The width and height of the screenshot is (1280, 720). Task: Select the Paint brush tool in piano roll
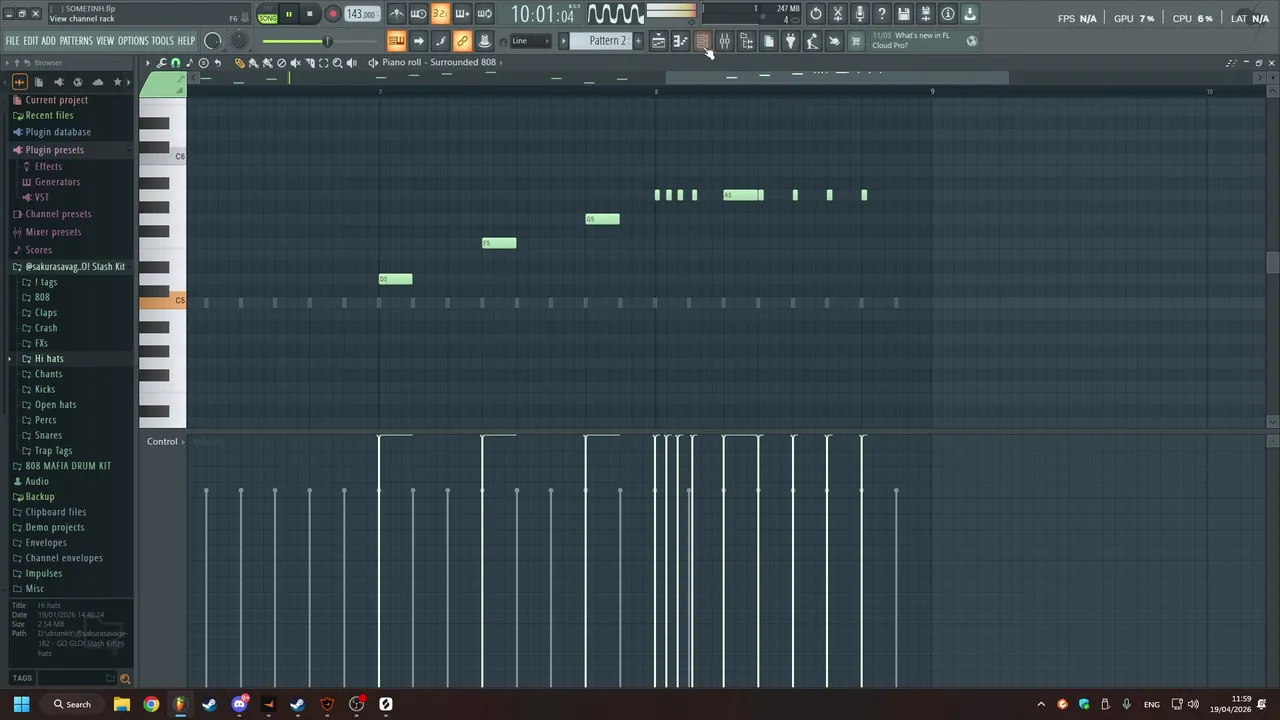253,63
